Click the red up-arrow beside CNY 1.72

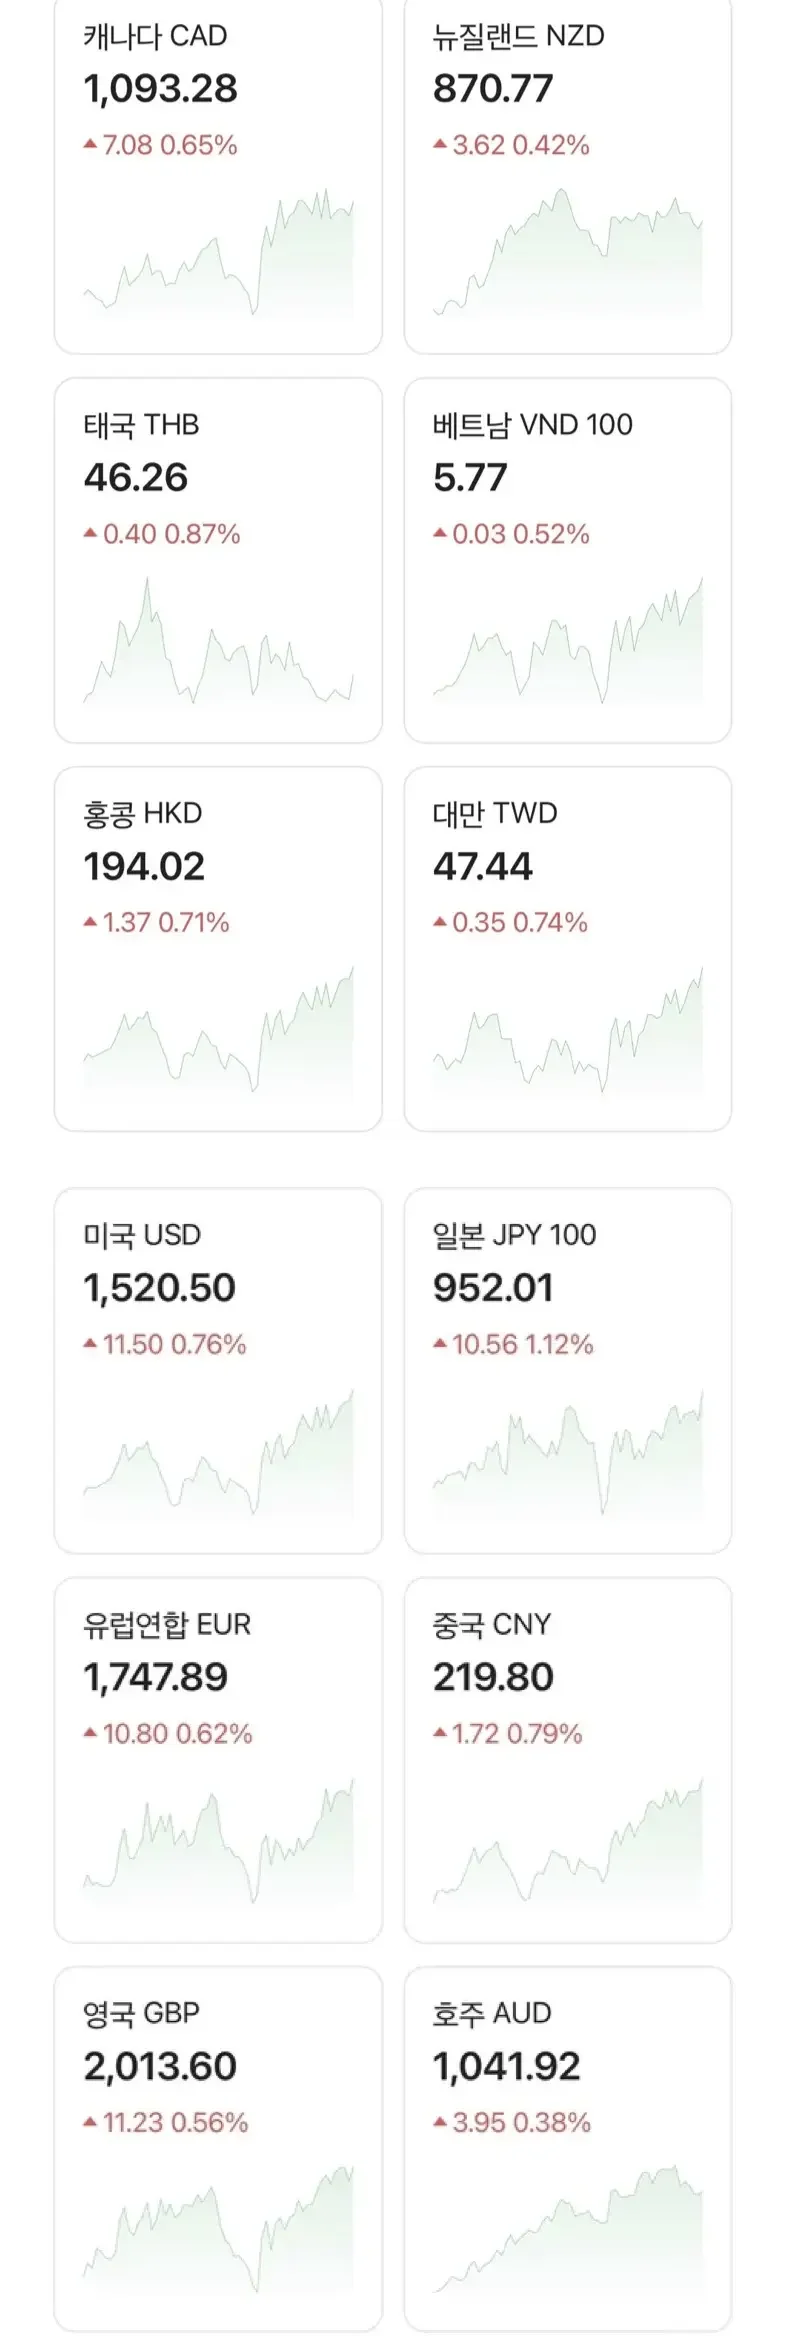440,1733
